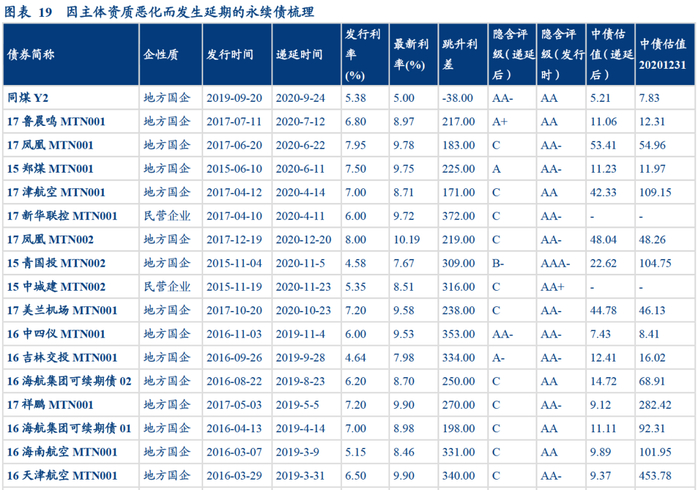The image size is (700, 490).
Task: Select the 17鲁晨鸣MTN001 bond name
Action: coord(56,121)
